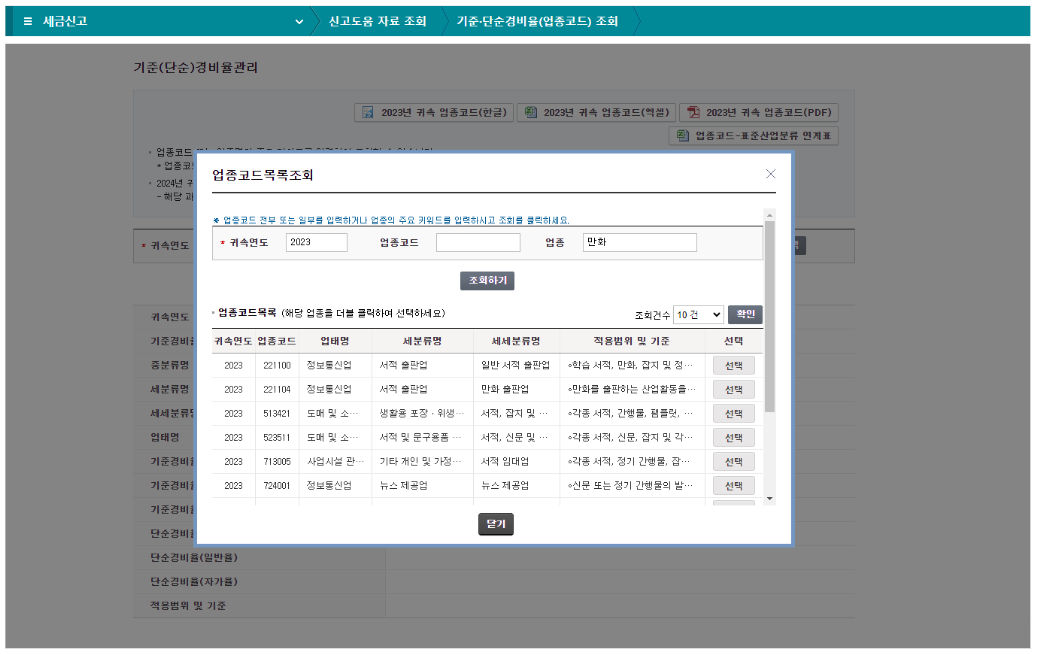
Task: Click the Excel icon on 업종코드-표준산업분류 연계표
Action: 683,135
